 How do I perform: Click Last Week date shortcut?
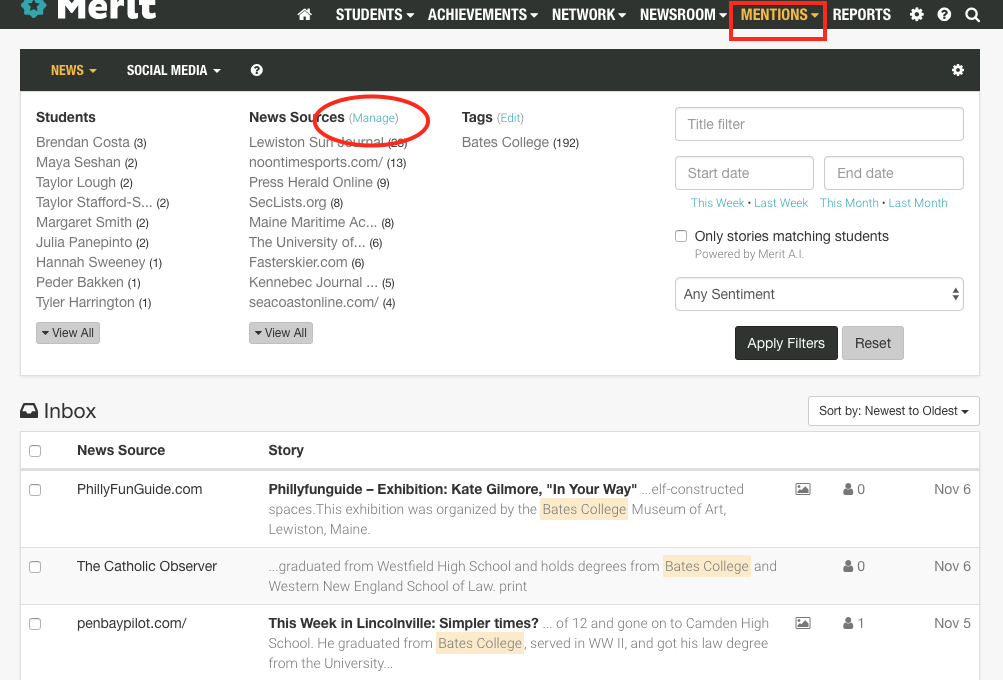(781, 203)
